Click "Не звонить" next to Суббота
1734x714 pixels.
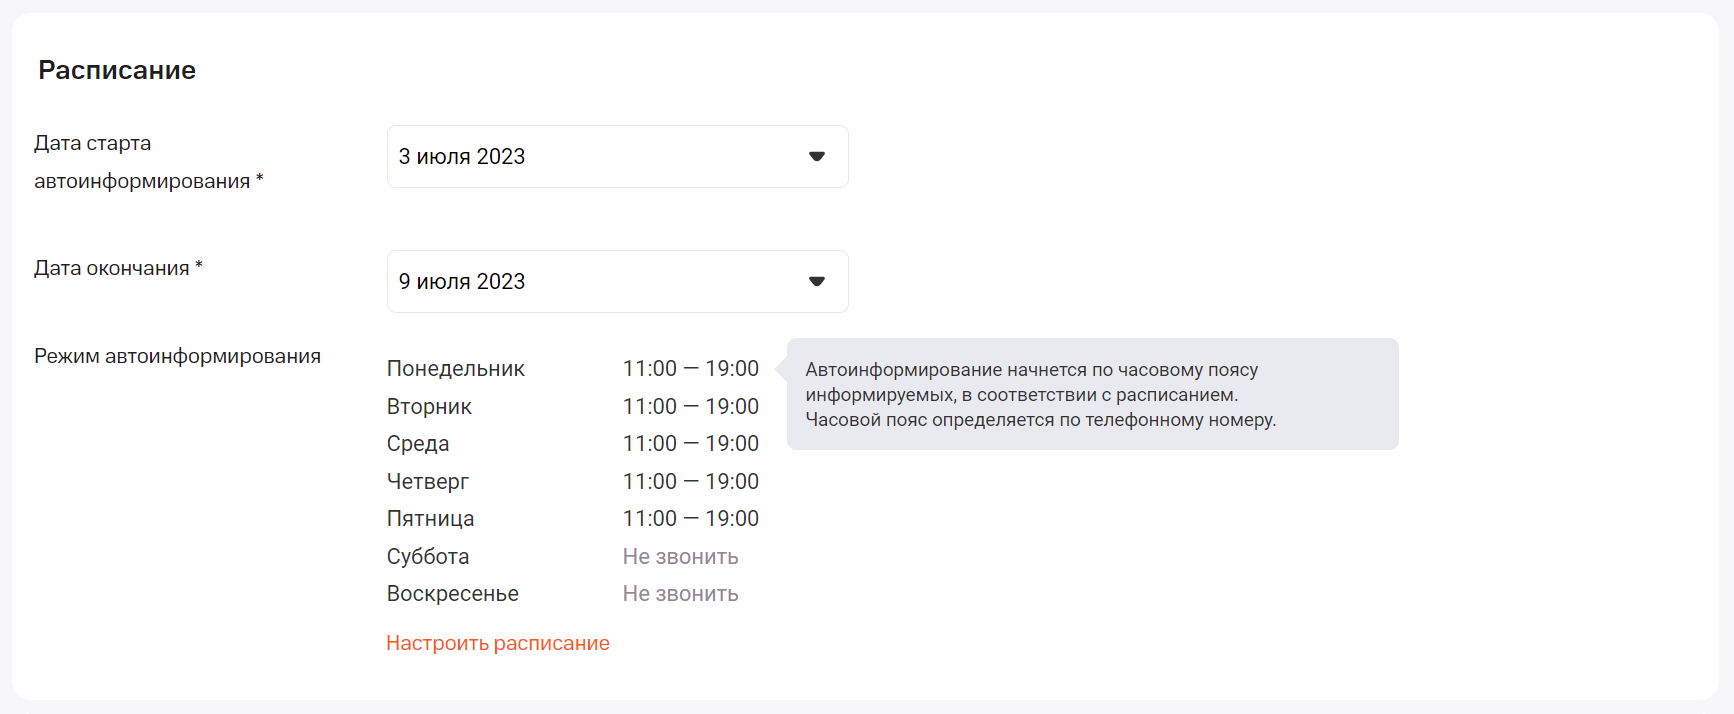point(681,557)
